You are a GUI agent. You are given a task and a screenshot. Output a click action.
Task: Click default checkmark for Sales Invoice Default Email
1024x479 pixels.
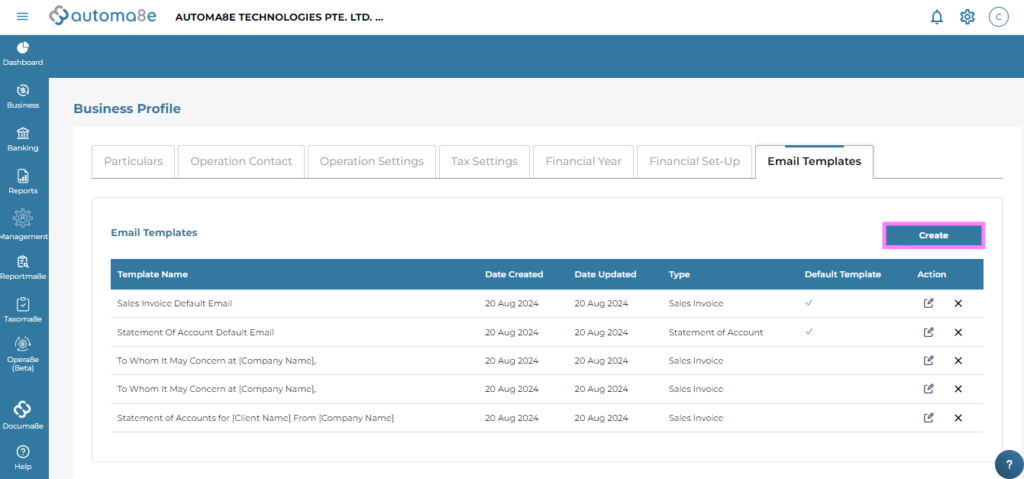tap(809, 303)
